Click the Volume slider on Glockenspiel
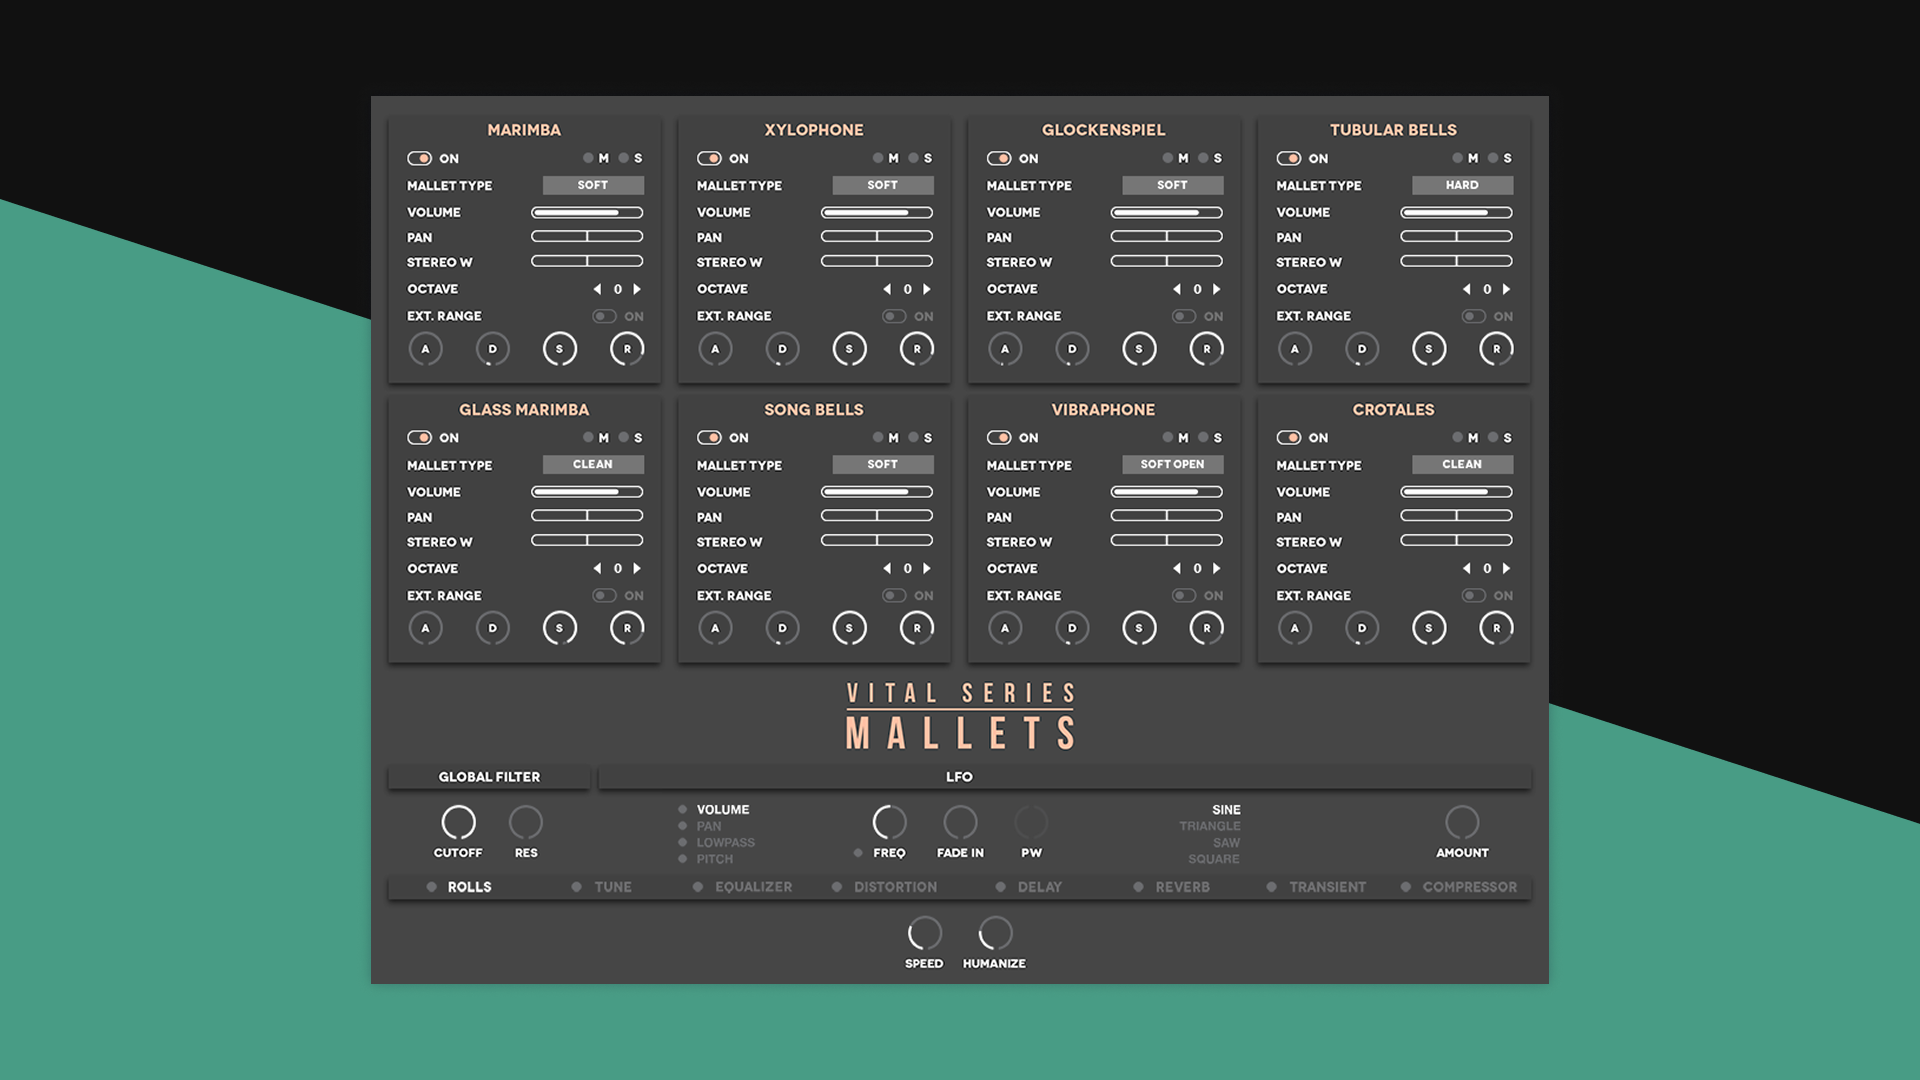This screenshot has width=1920, height=1080. pyautogui.click(x=1167, y=212)
